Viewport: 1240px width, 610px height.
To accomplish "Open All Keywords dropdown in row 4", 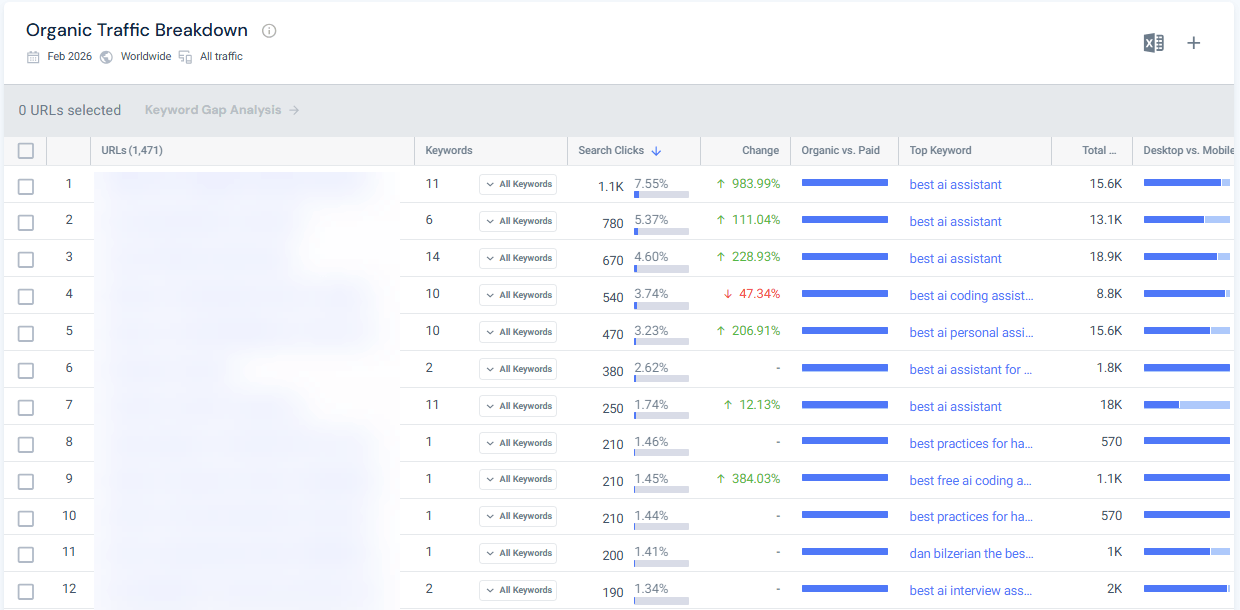I will [518, 295].
